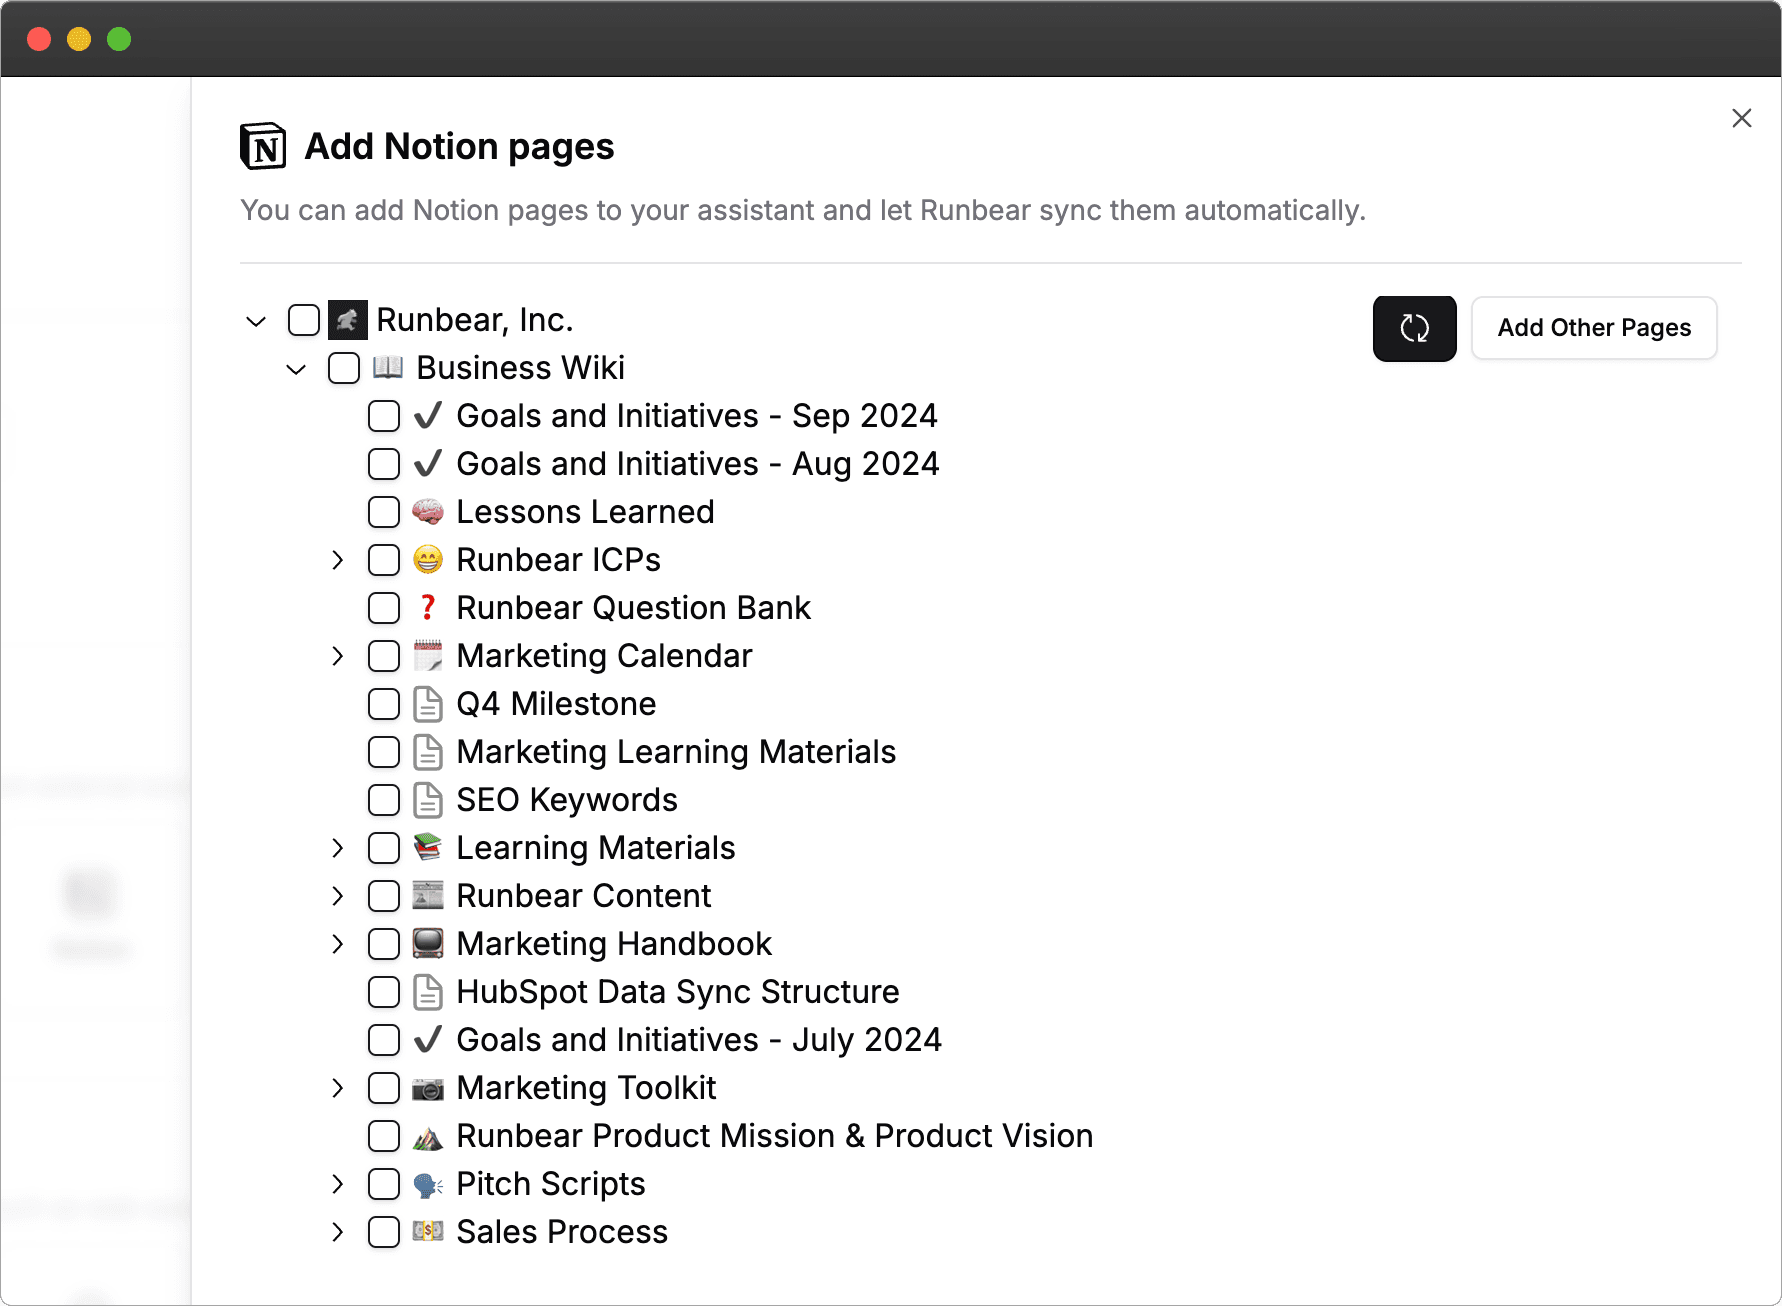Click the Add Other Pages button
The width and height of the screenshot is (1782, 1306).
click(1594, 328)
